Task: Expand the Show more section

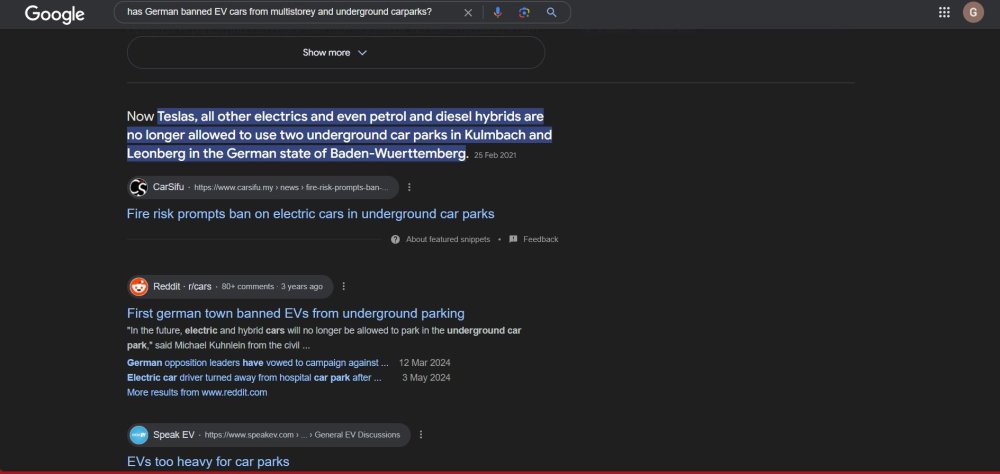Action: 335,52
